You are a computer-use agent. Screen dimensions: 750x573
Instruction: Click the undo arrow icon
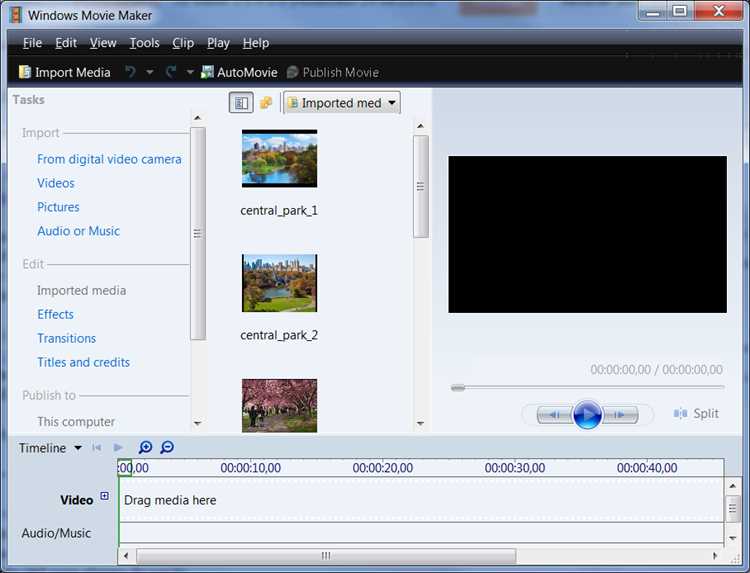coord(130,72)
